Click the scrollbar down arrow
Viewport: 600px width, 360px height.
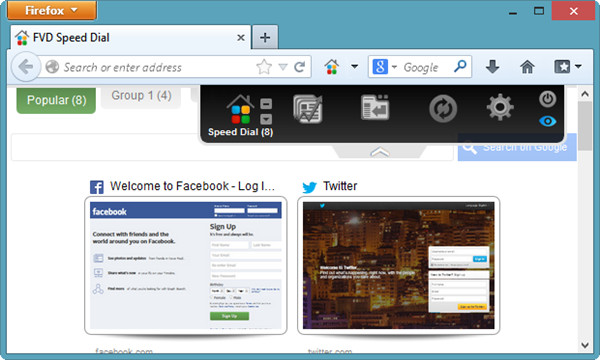(585, 345)
